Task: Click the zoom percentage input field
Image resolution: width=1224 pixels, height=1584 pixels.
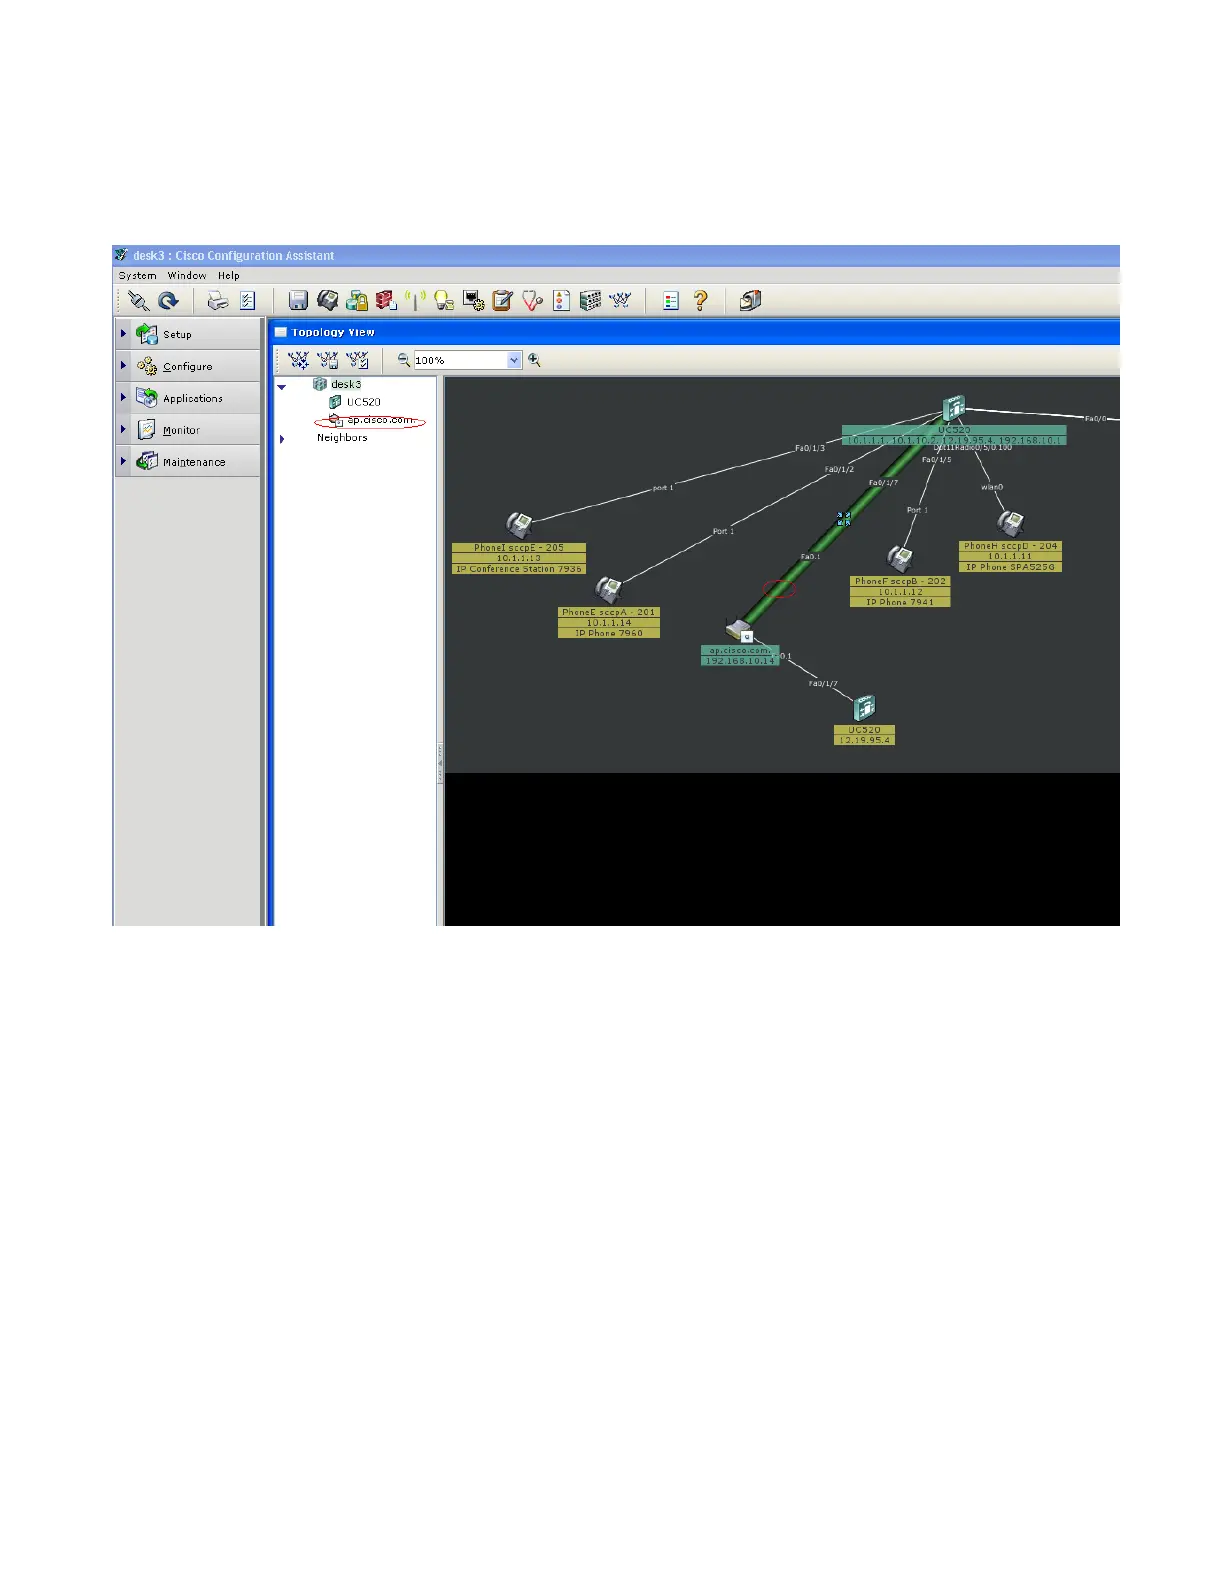Action: point(460,360)
